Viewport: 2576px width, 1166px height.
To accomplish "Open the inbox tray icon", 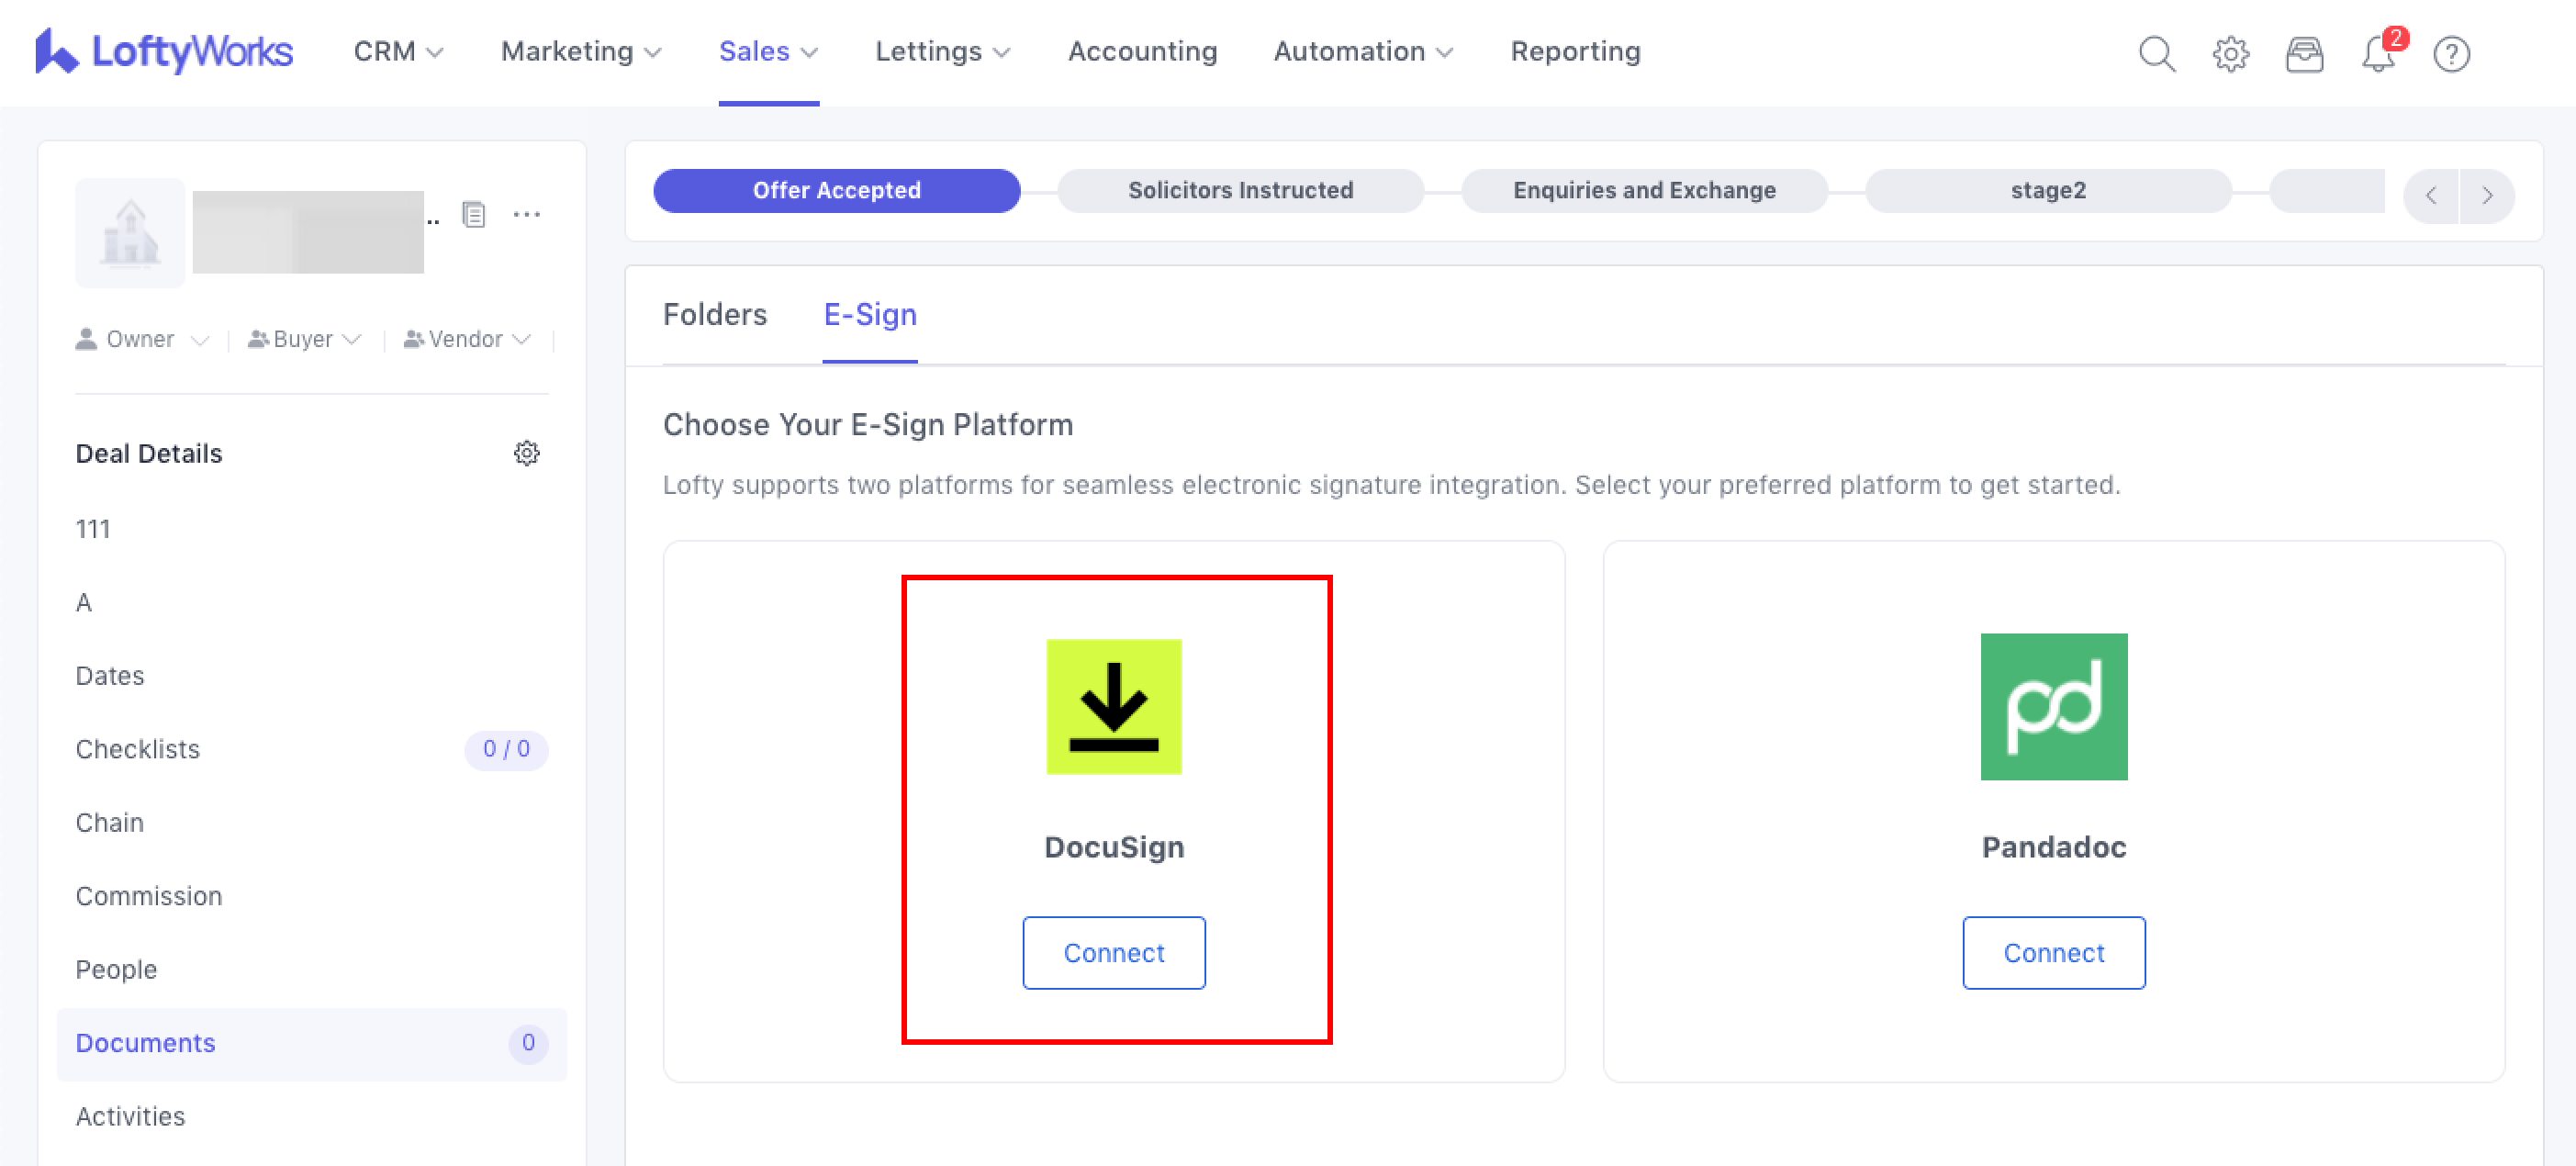I will [x=2304, y=53].
